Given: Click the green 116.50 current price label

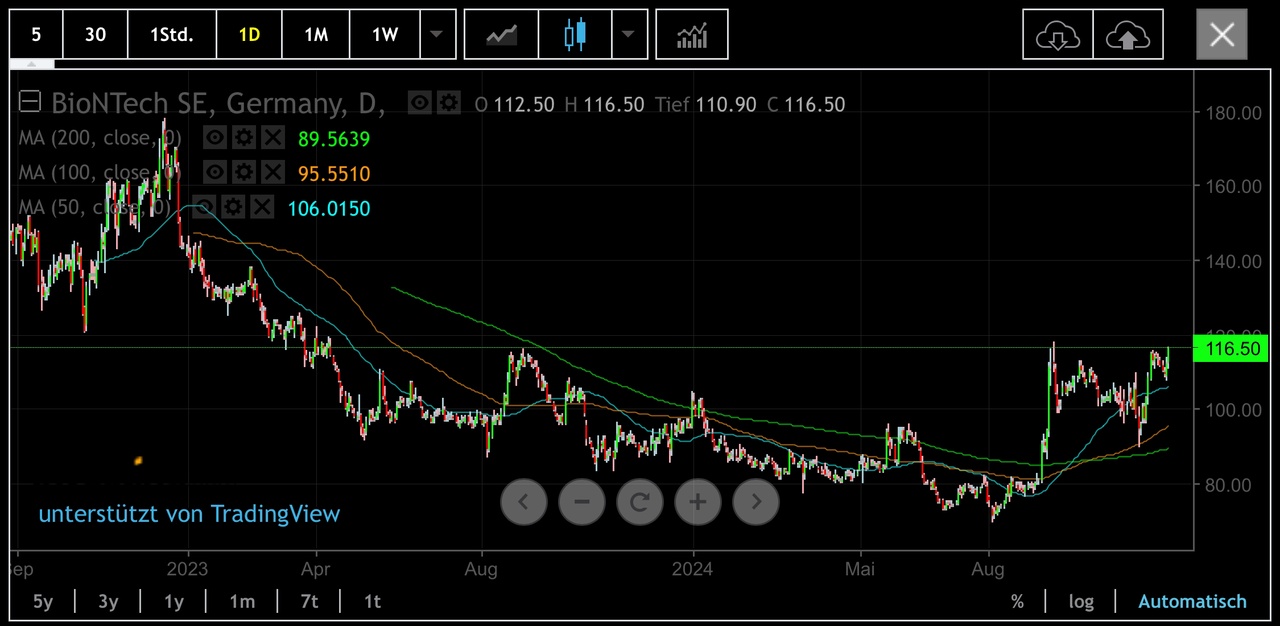Looking at the screenshot, I should click(x=1231, y=349).
